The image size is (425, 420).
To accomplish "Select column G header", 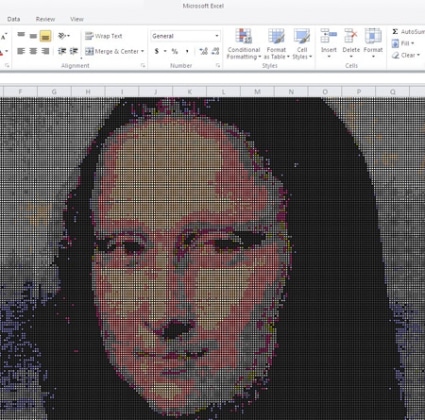I will (54, 92).
